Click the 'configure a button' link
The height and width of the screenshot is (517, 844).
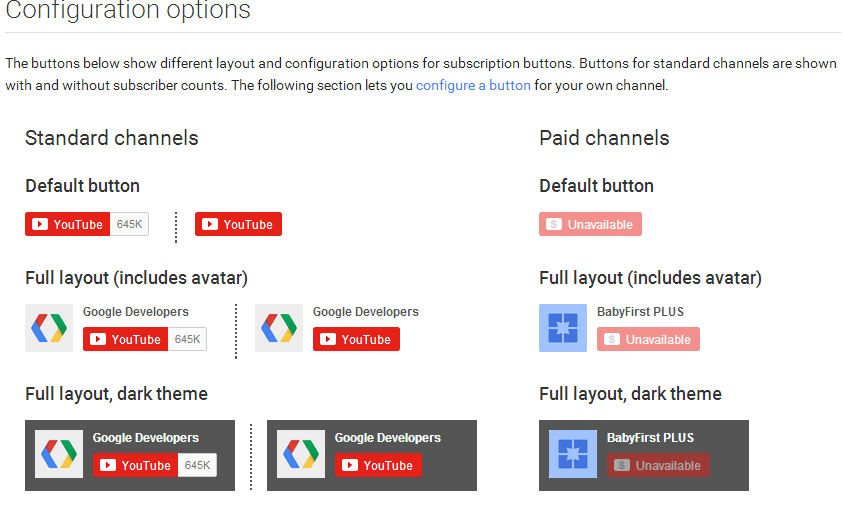tap(473, 85)
